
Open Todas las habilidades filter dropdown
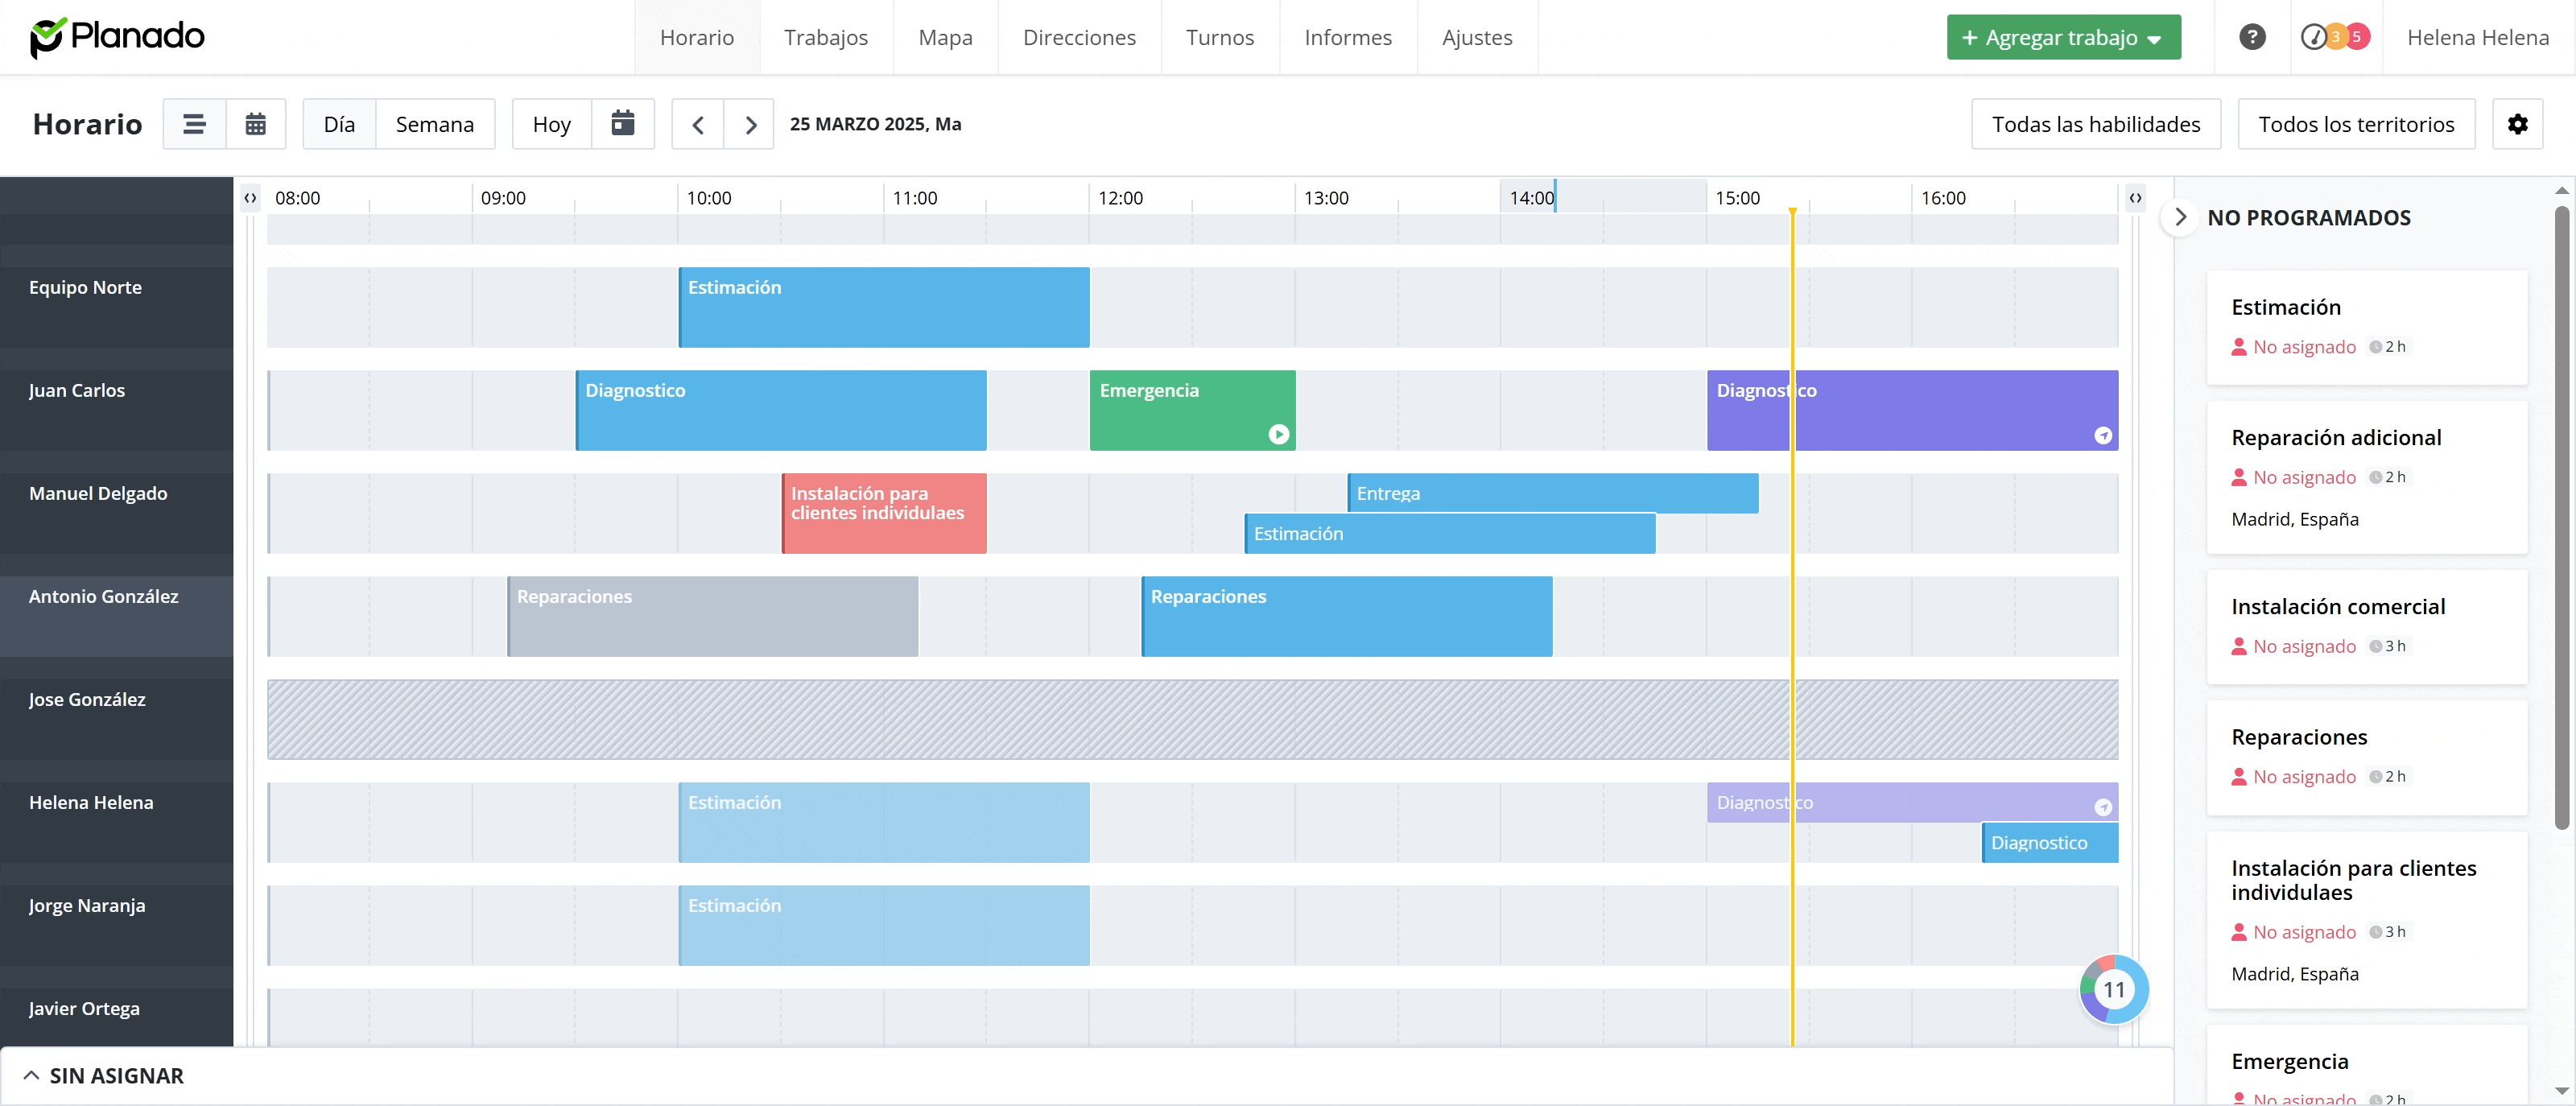[2095, 124]
